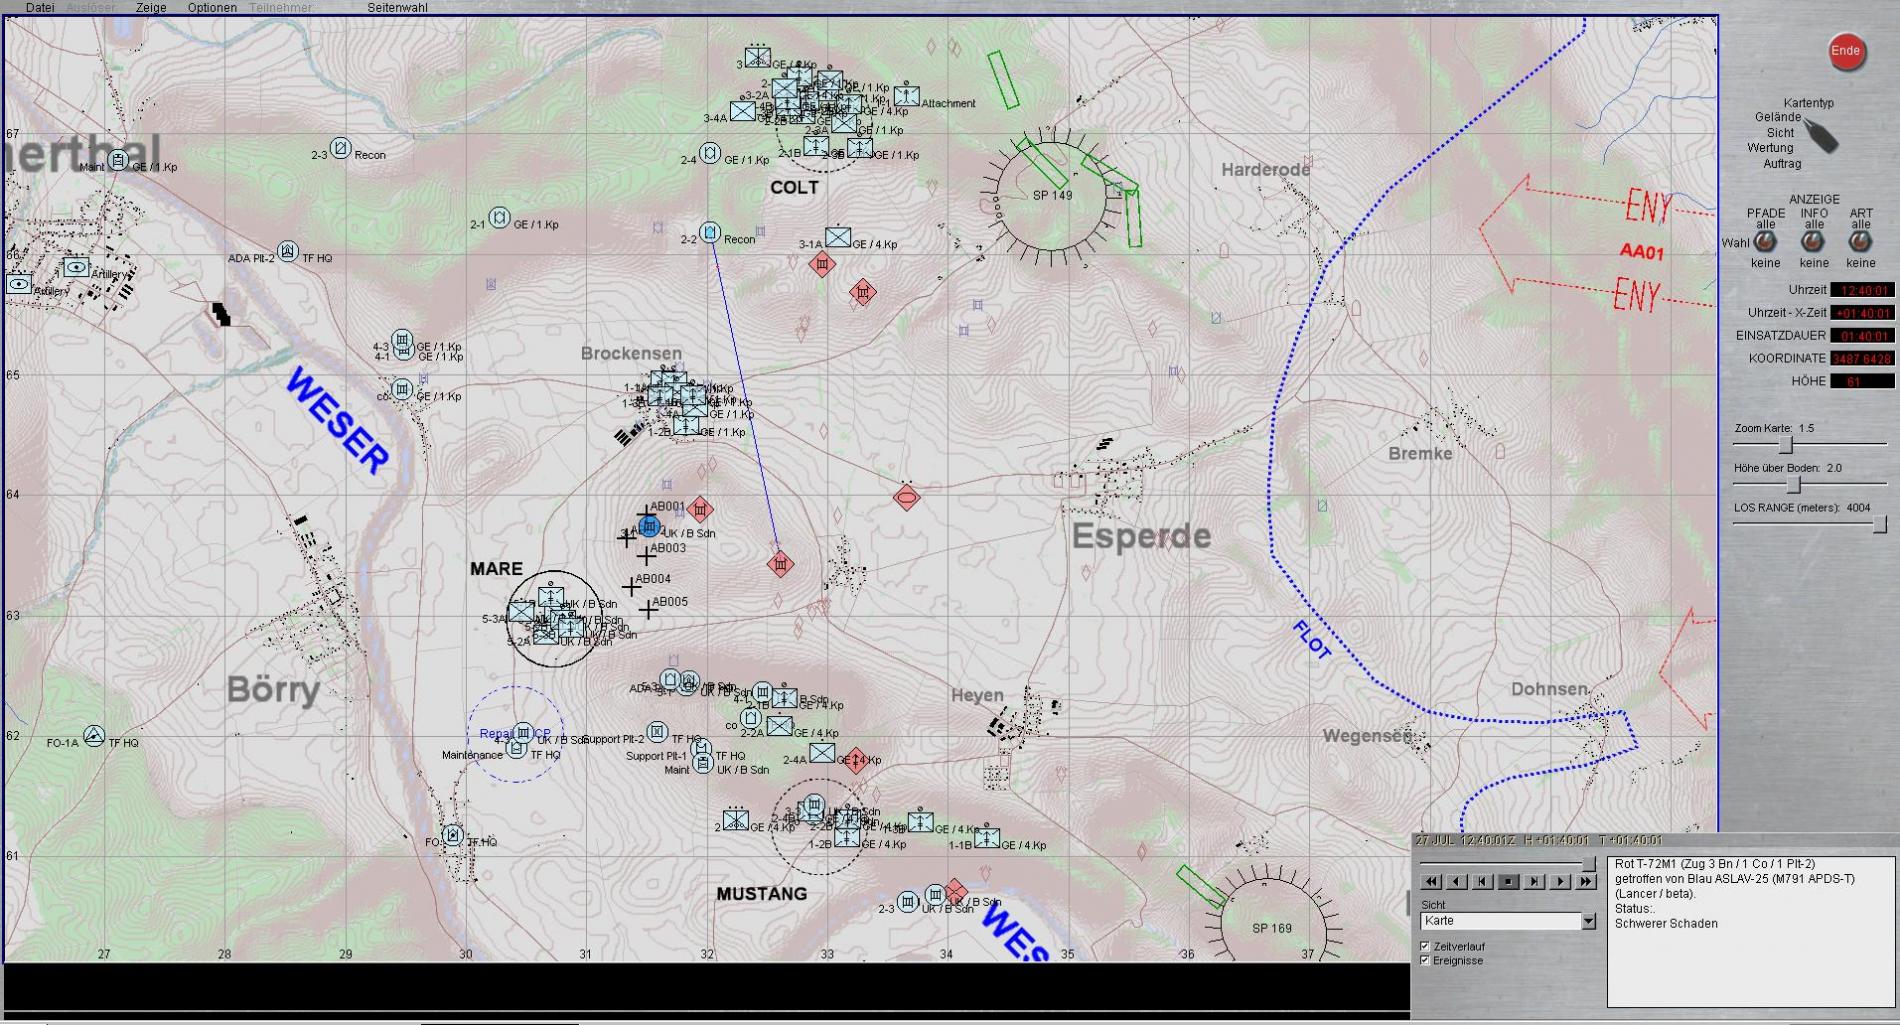Click the fast forward playback button
The width and height of the screenshot is (1900, 1025).
1586,881
